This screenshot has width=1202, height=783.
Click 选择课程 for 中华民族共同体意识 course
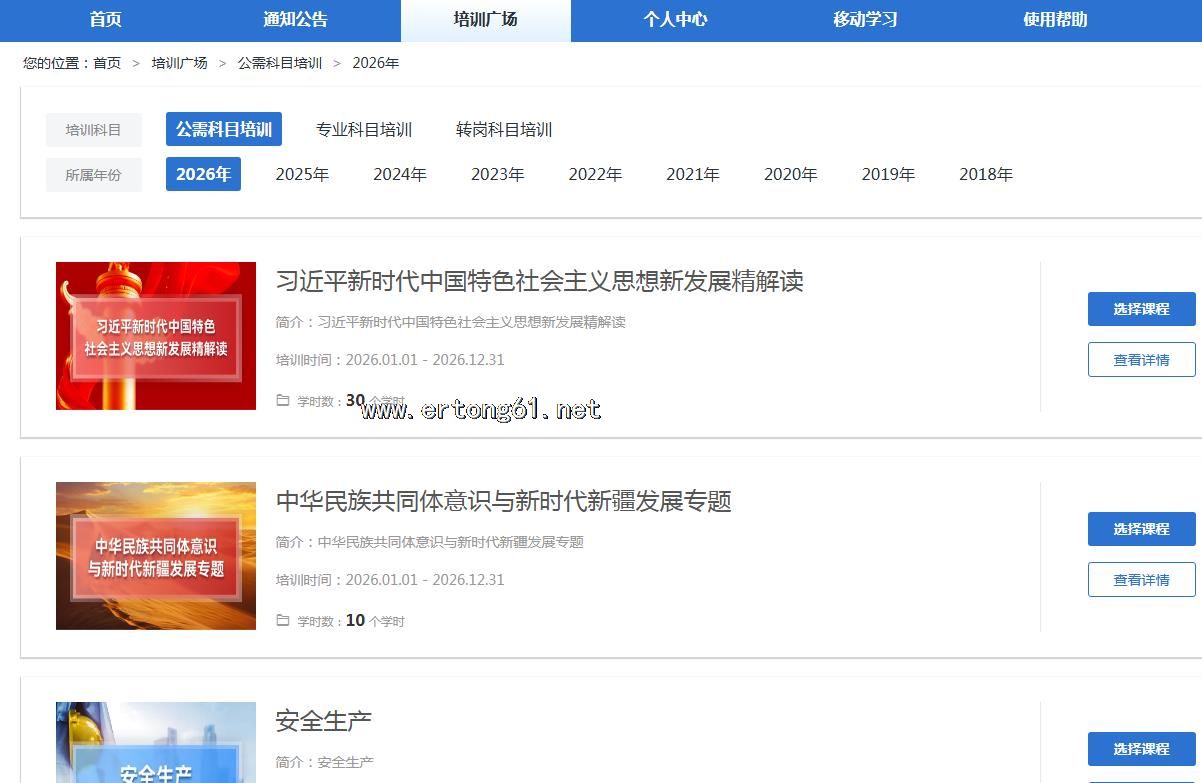pos(1141,529)
